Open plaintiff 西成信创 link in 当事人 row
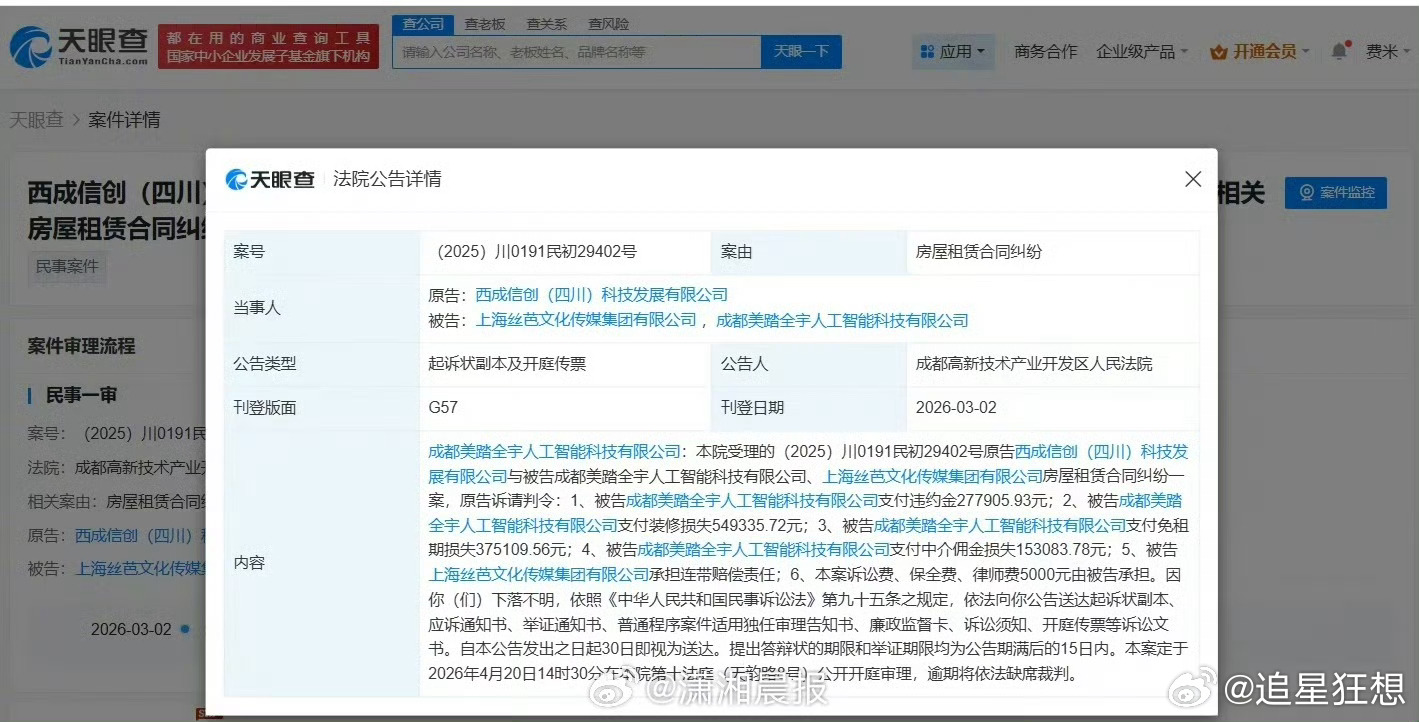The image size is (1419, 722). tap(602, 295)
